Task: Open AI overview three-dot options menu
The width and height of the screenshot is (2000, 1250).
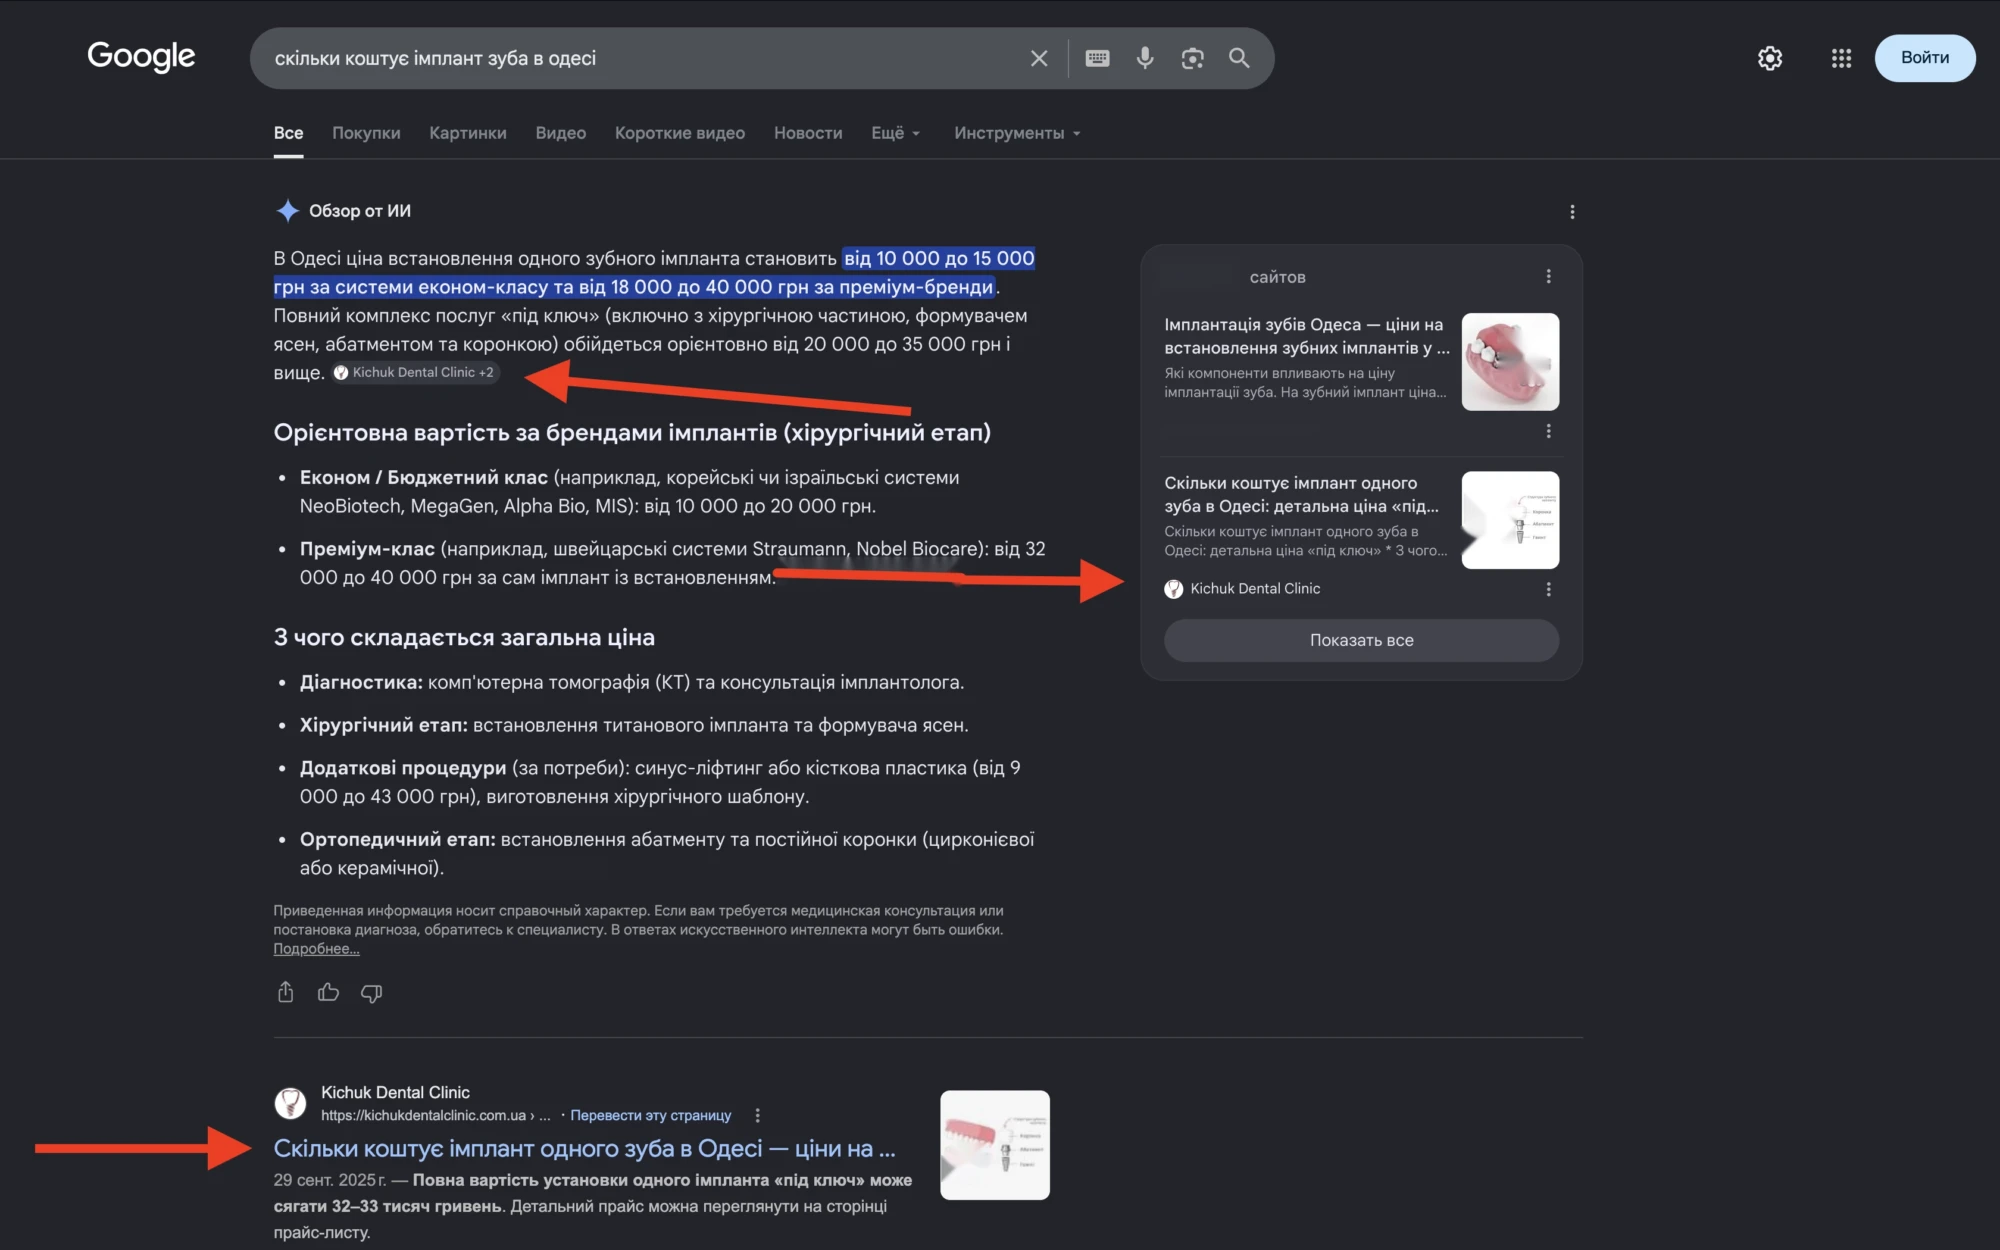Action: tap(1572, 212)
